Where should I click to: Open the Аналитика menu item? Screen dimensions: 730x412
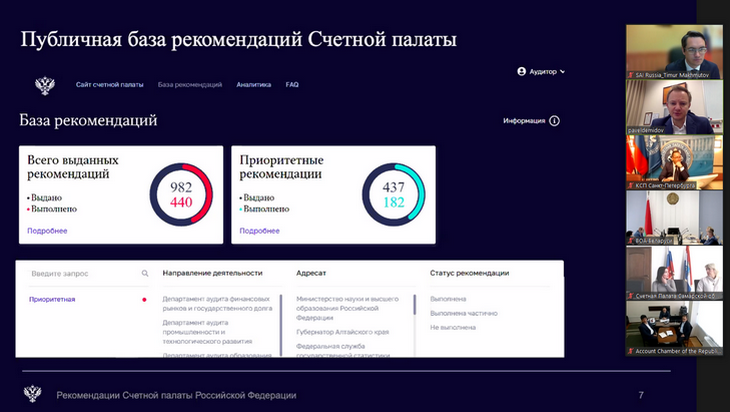point(254,85)
